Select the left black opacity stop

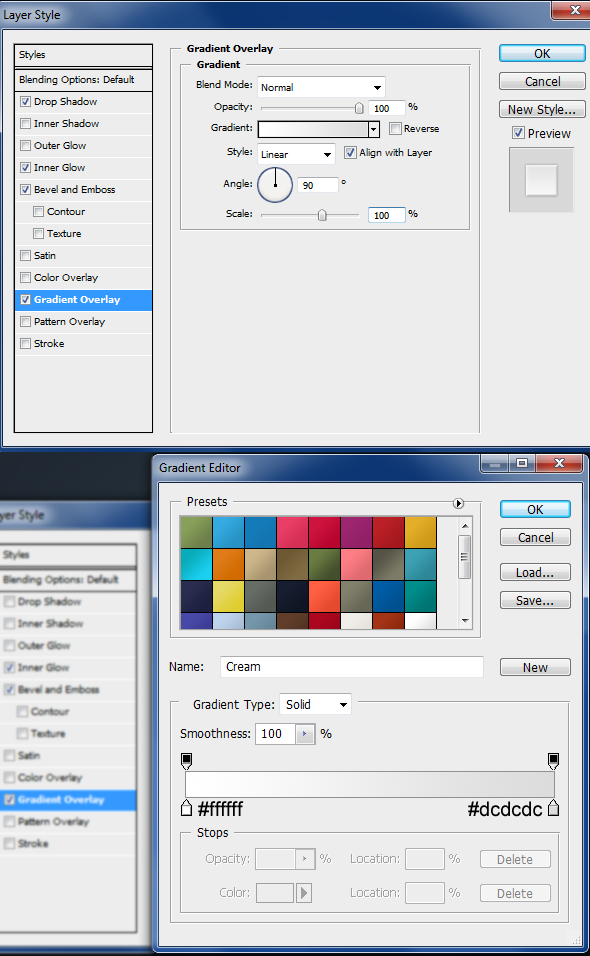pyautogui.click(x=187, y=760)
